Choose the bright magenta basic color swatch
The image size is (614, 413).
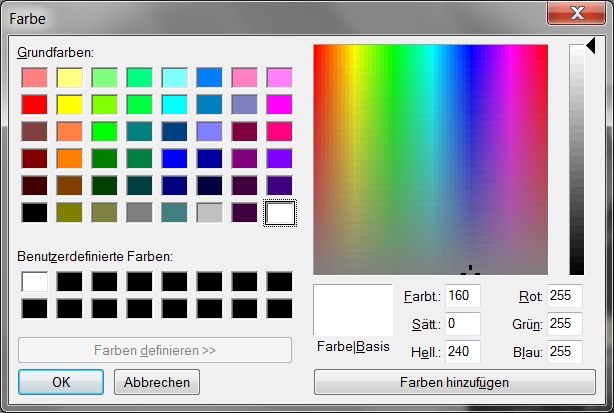click(280, 105)
